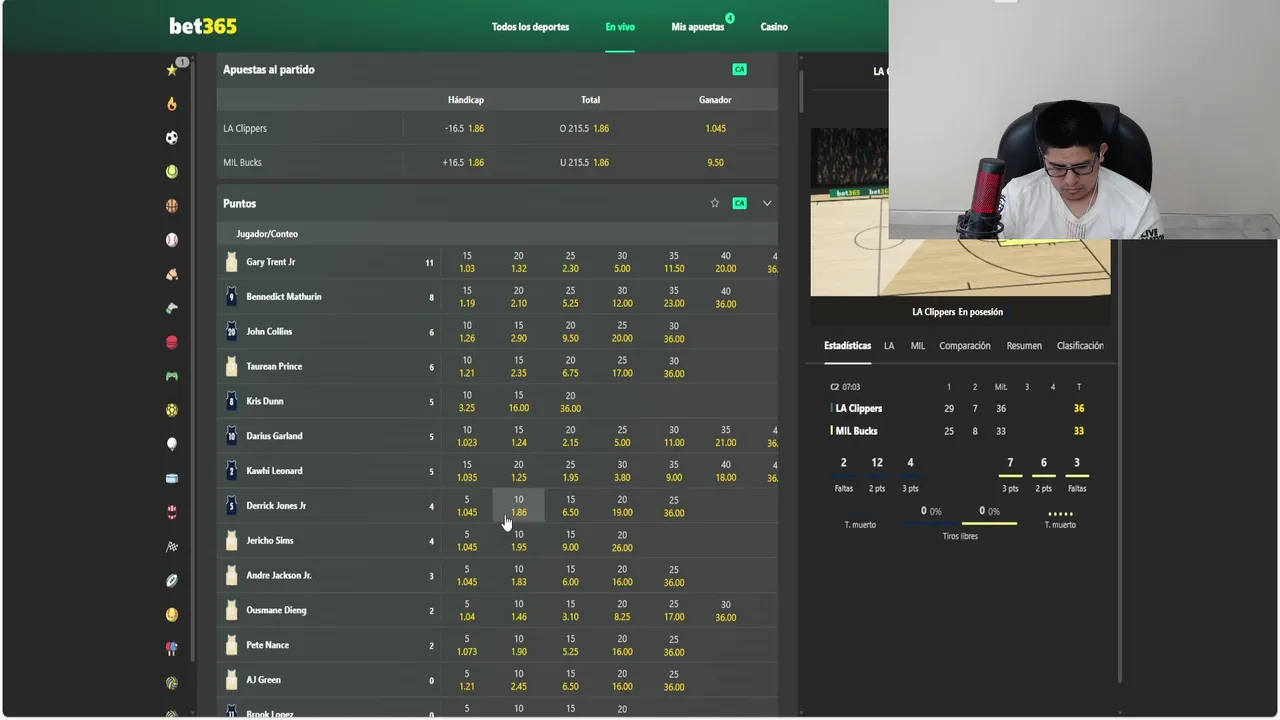The height and width of the screenshot is (720, 1280).
Task: Click the MIL Bucks scoreboard row
Action: (958, 431)
